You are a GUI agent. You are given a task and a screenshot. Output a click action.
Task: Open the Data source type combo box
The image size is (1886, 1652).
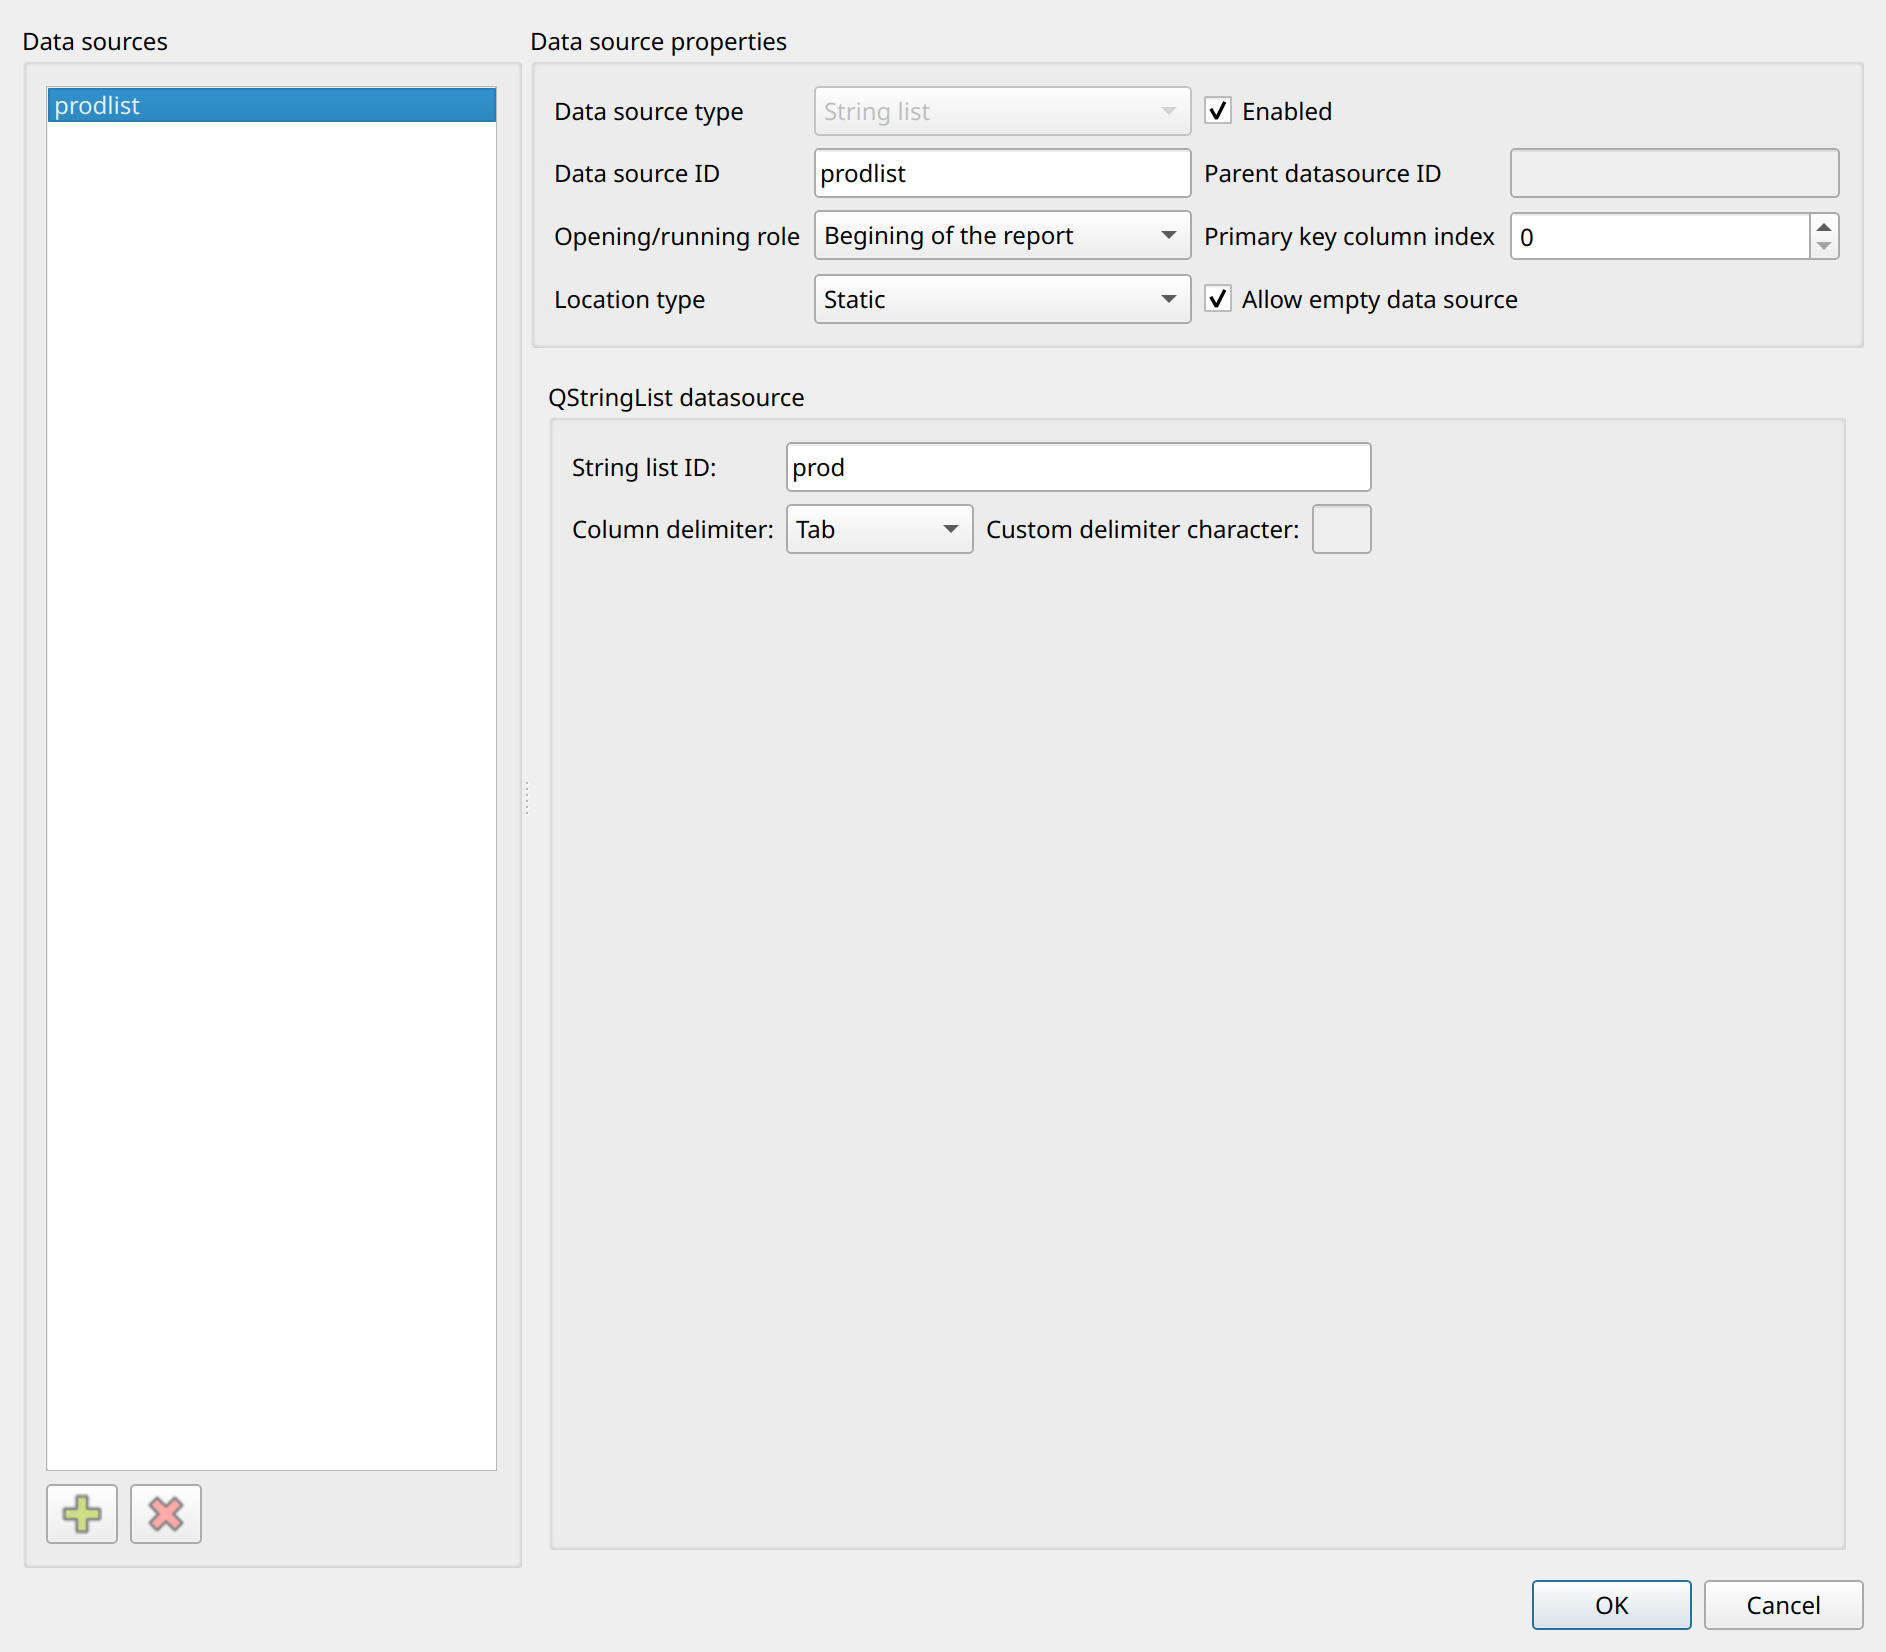(1002, 111)
